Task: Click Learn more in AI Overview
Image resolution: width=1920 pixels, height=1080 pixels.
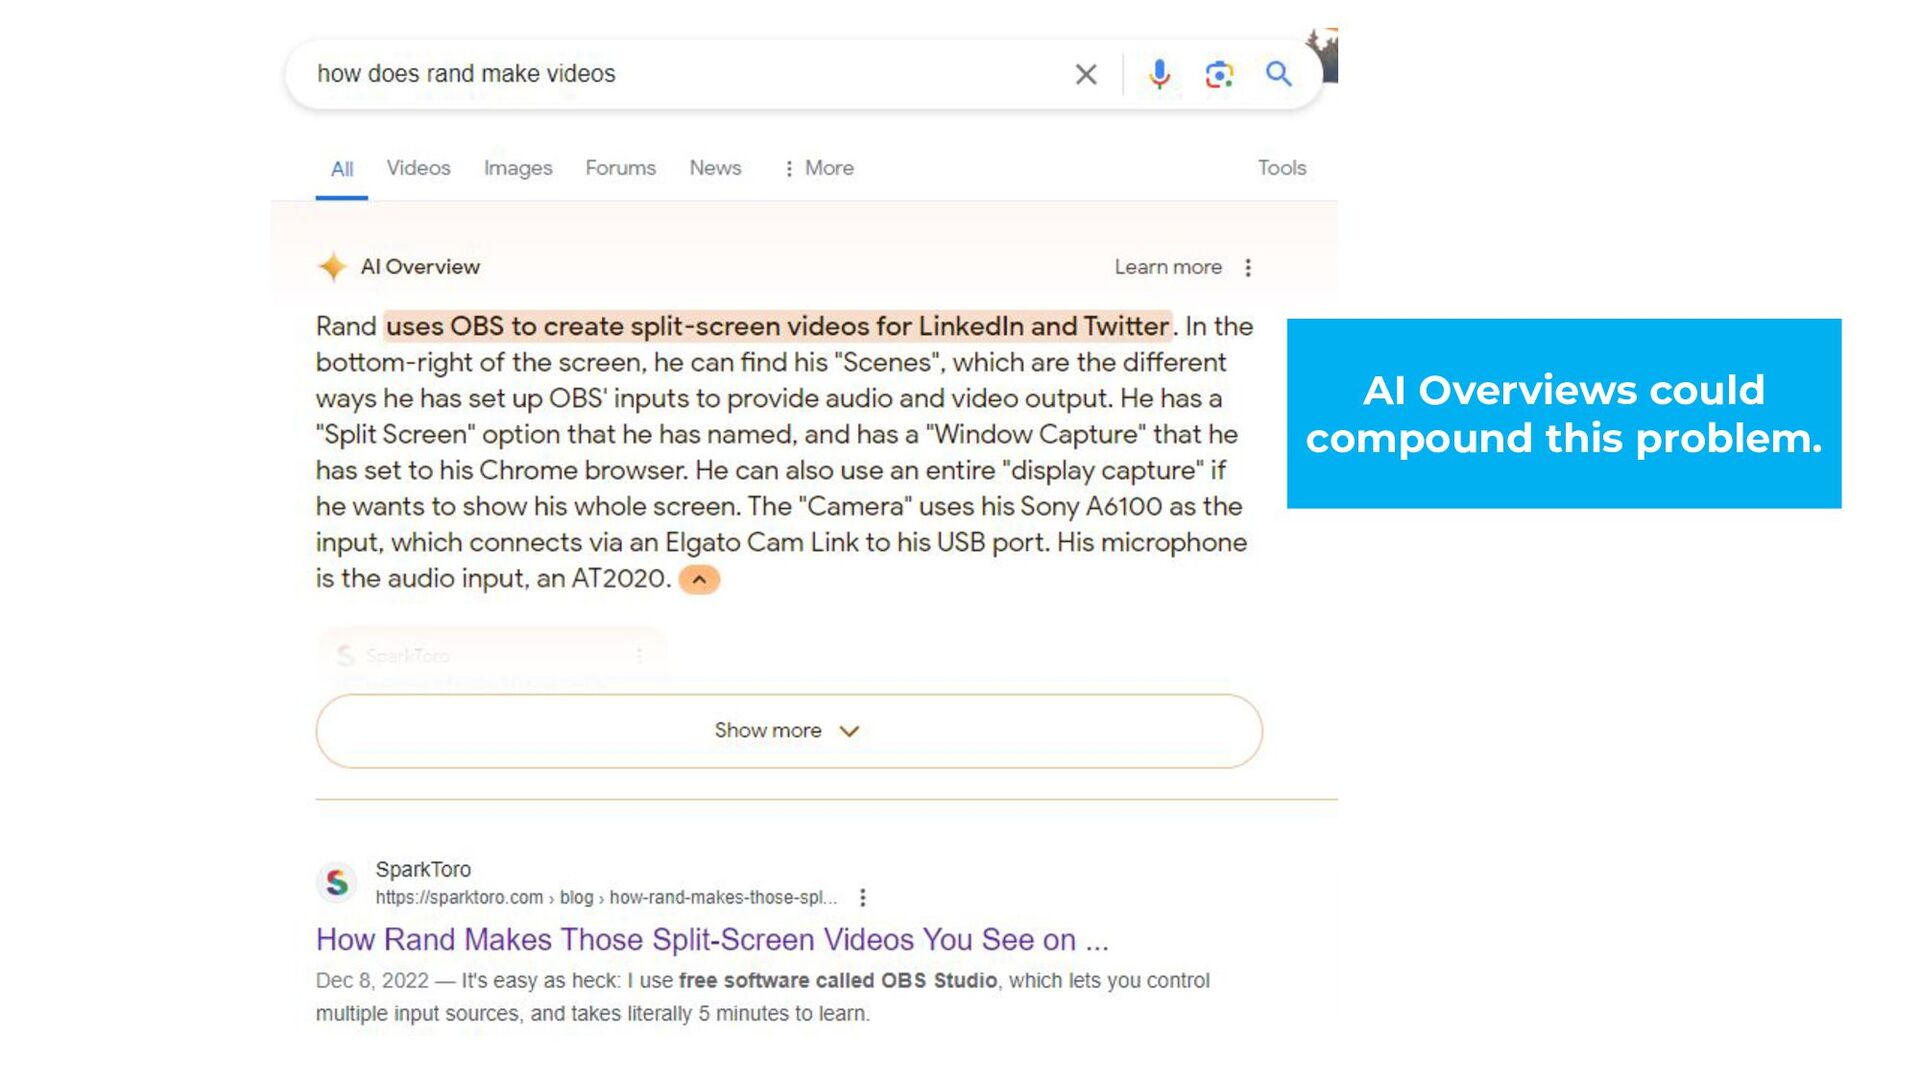Action: coord(1168,267)
